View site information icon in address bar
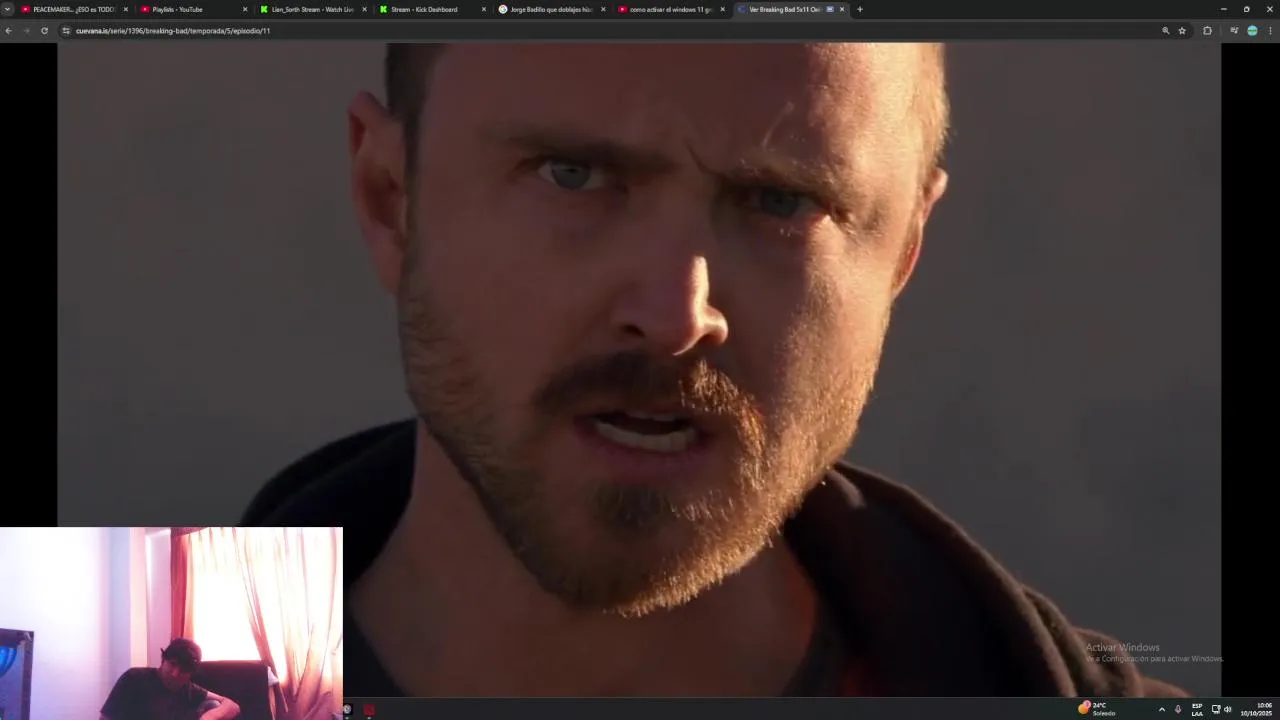1280x720 pixels. click(66, 31)
